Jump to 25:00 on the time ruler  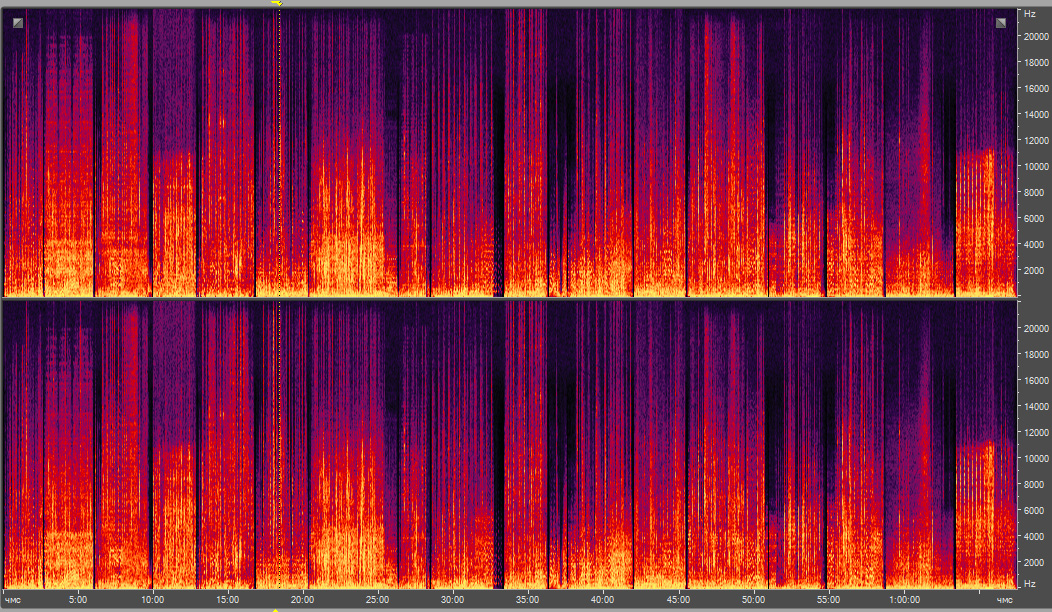[x=378, y=600]
